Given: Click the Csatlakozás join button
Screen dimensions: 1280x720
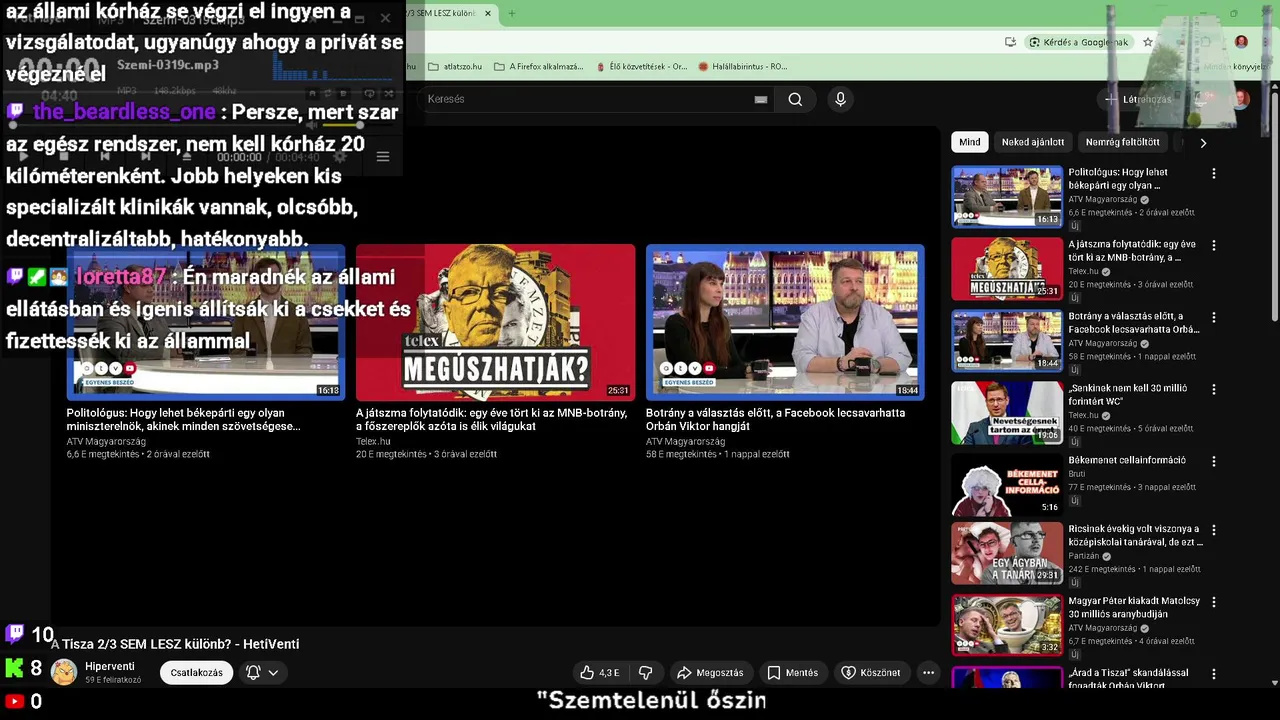Looking at the screenshot, I should click(197, 673).
